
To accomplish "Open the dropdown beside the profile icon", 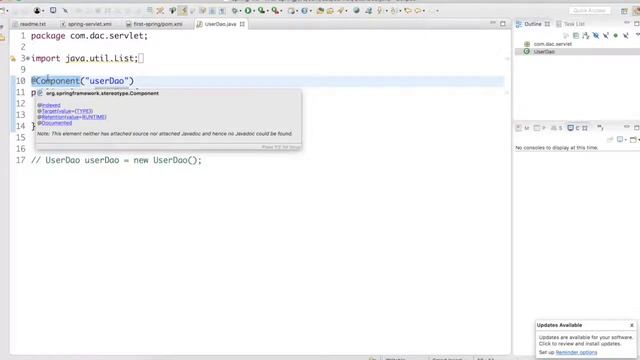I will coord(43,11).
